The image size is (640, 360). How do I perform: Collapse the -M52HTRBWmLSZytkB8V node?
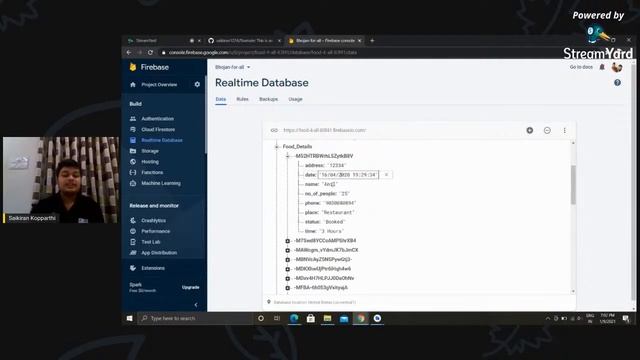click(x=288, y=156)
